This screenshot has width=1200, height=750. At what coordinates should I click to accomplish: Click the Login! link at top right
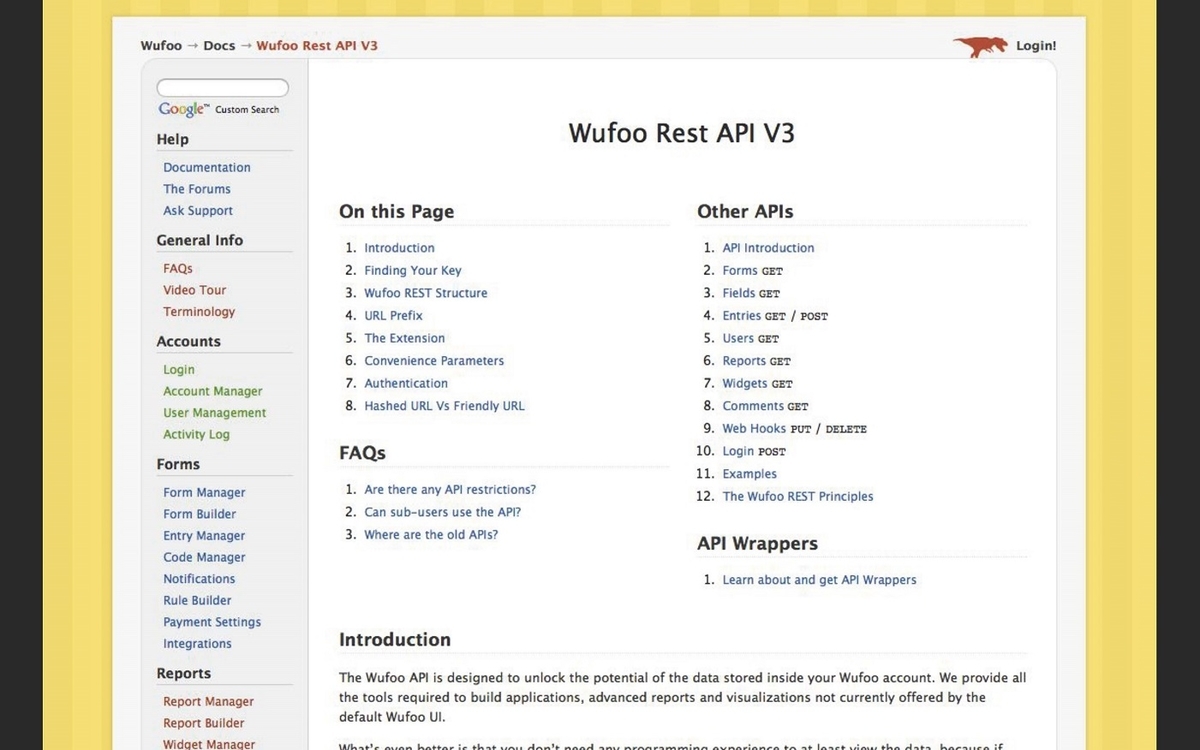[x=1036, y=46]
